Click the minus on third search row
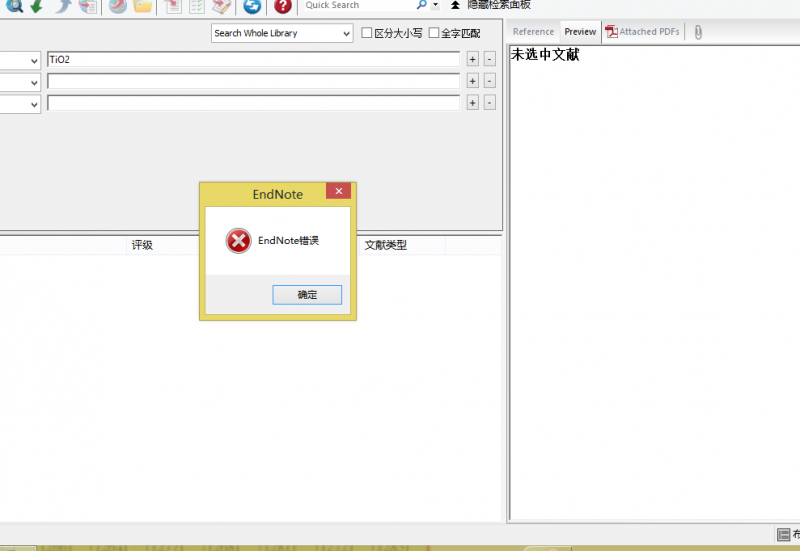 (490, 103)
